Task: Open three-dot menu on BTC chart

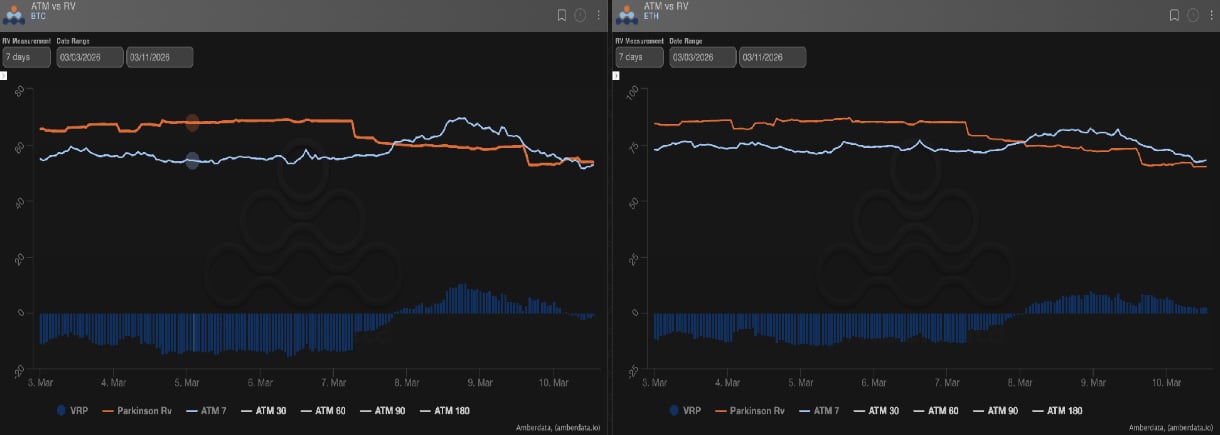Action: click(598, 15)
